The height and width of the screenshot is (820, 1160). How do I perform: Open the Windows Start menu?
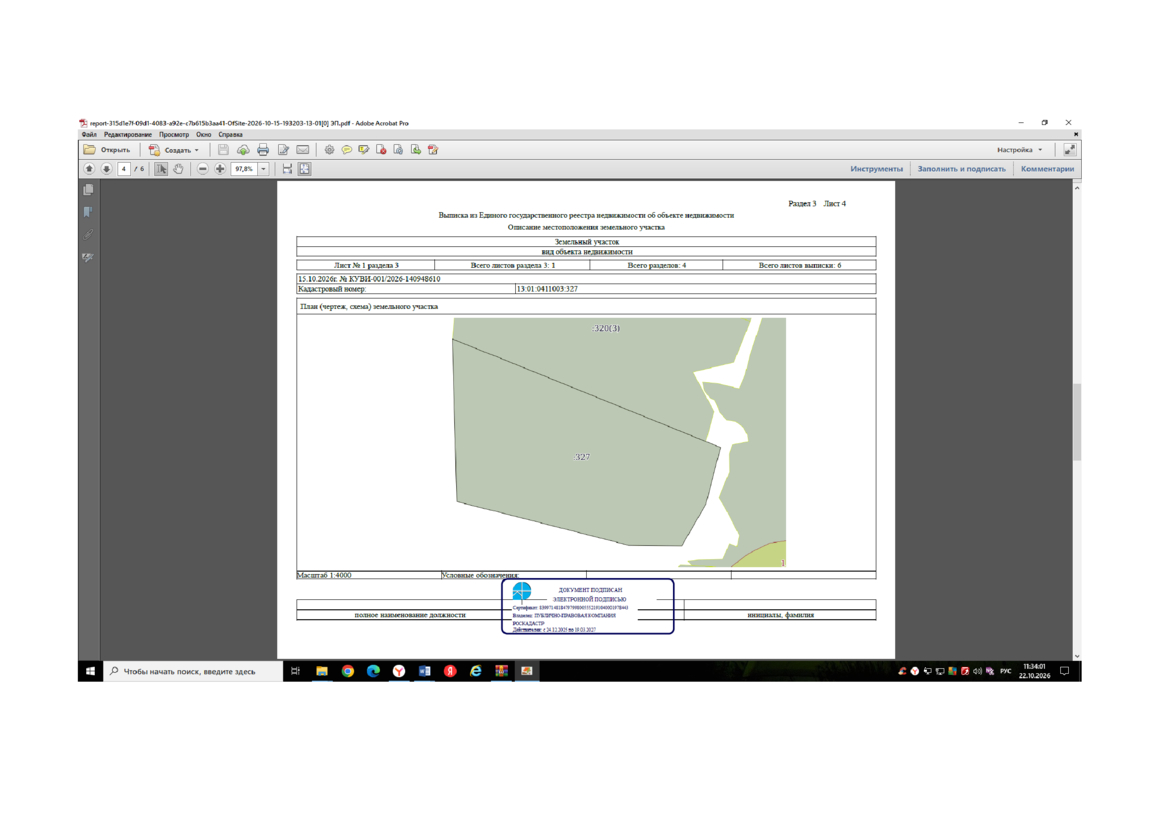[90, 671]
